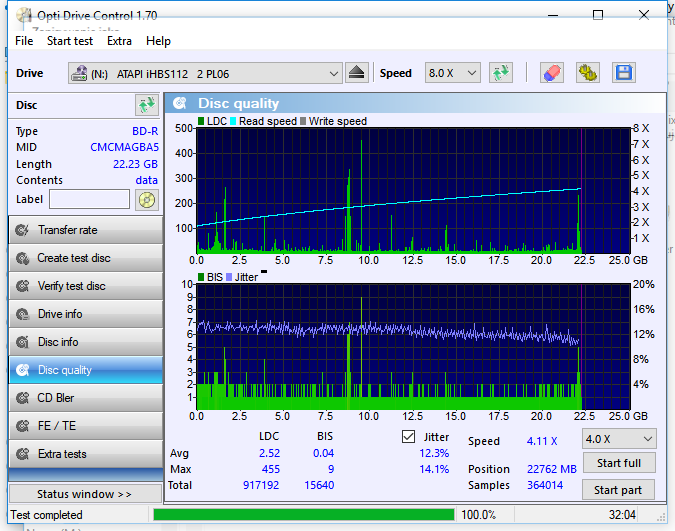
Task: Click the BD-R disc type value
Action: 145,131
